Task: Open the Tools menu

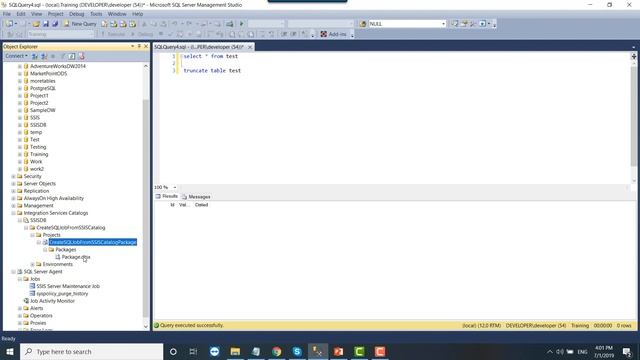Action: click(96, 14)
